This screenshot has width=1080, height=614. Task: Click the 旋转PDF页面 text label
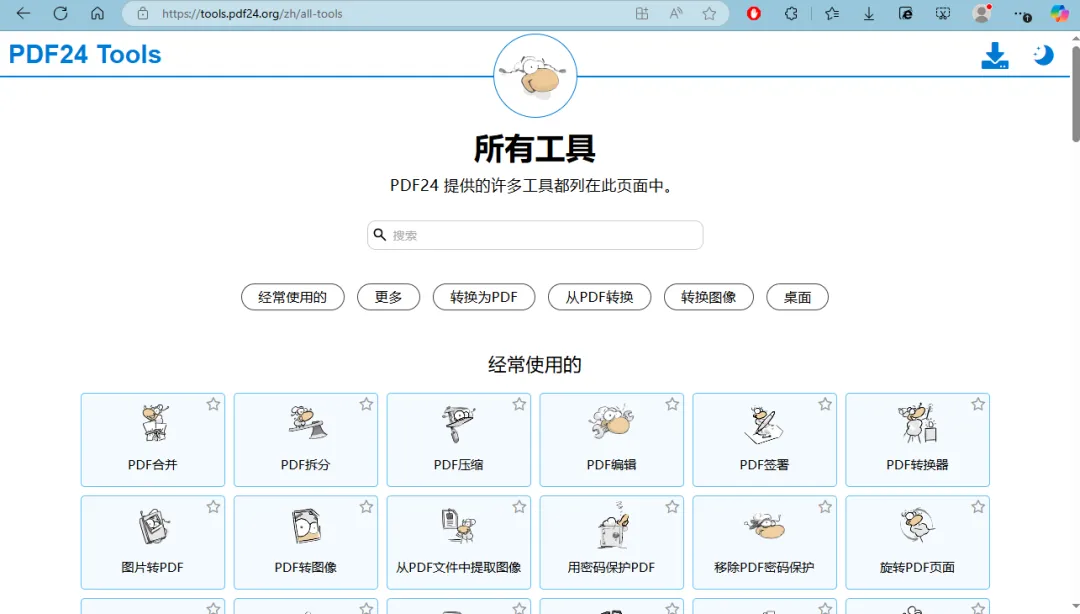coord(917,568)
